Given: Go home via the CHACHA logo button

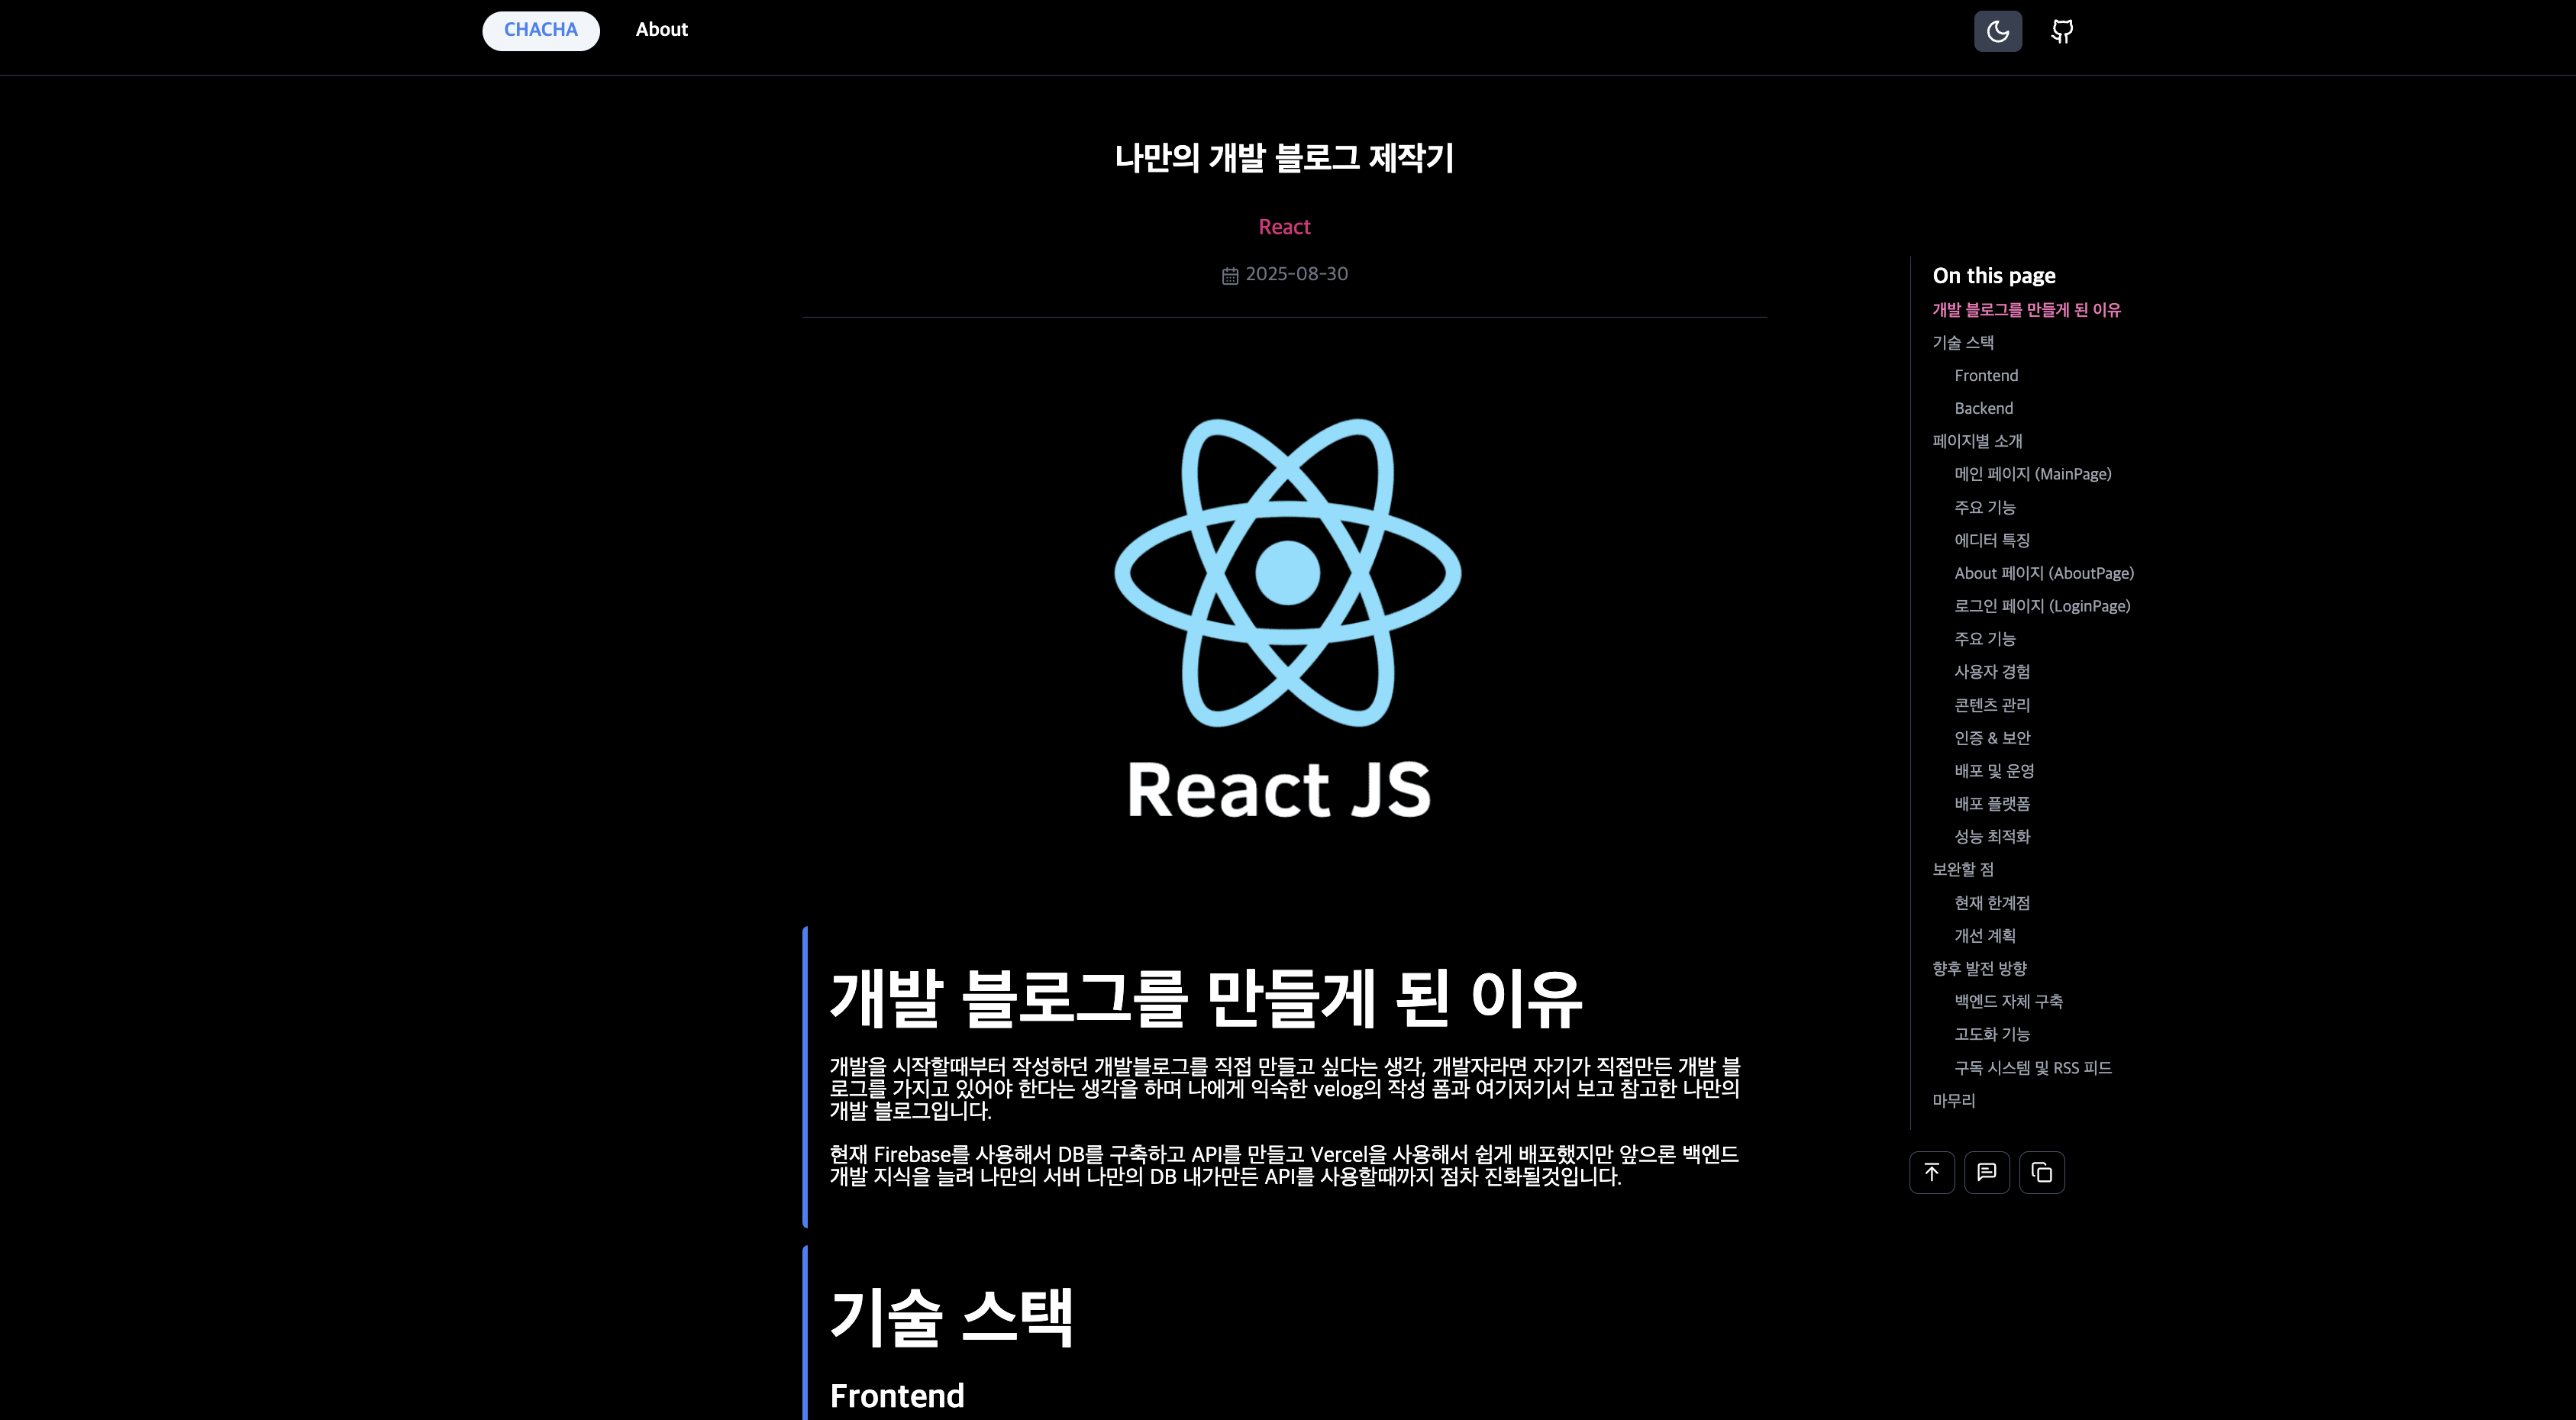Looking at the screenshot, I should click(541, 30).
